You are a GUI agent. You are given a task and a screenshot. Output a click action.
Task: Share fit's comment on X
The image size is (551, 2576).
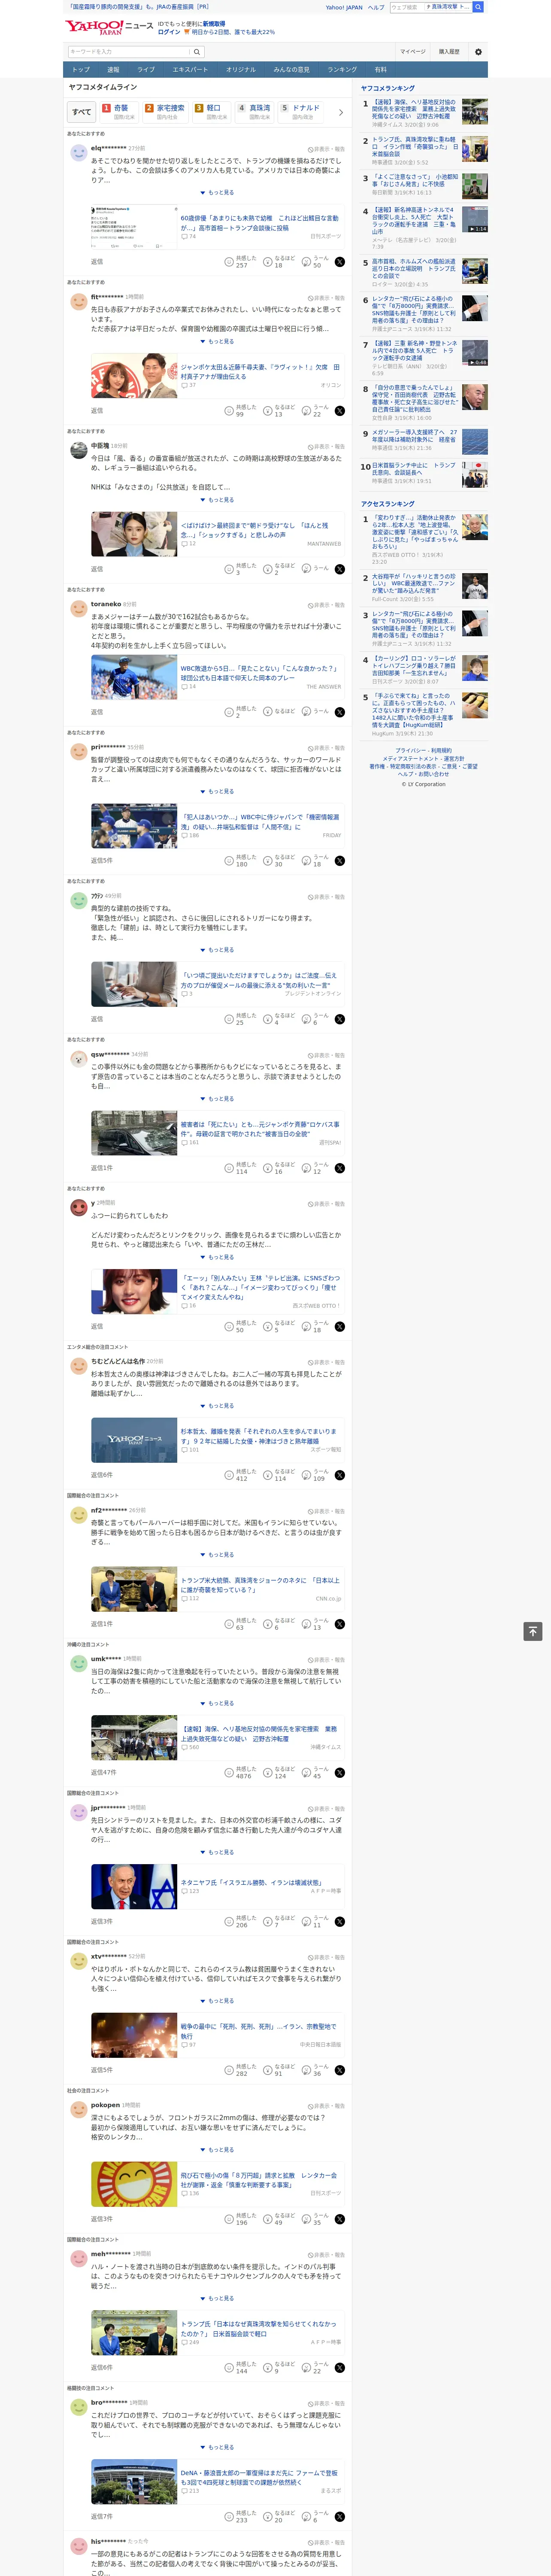point(340,411)
